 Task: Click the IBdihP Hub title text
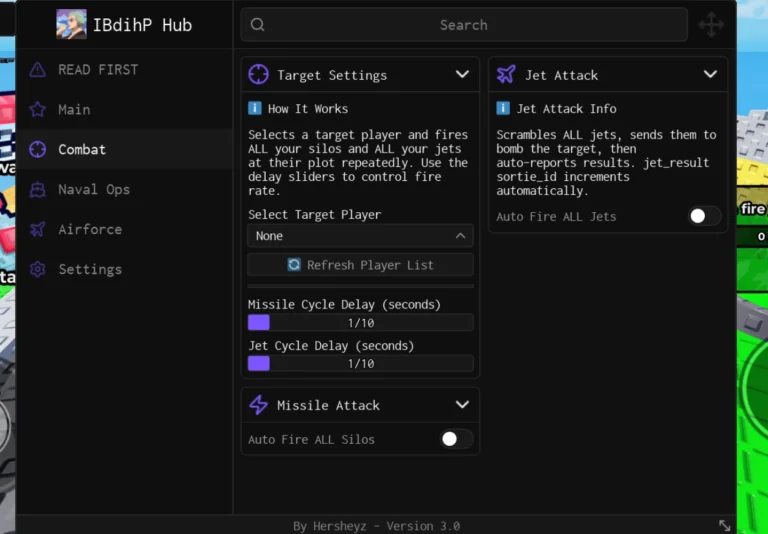(143, 25)
